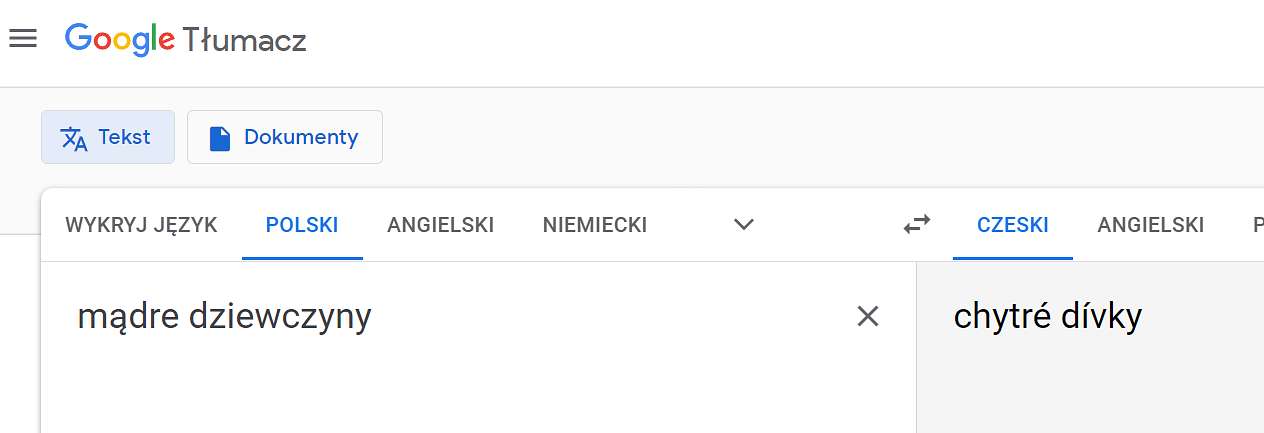Clear the source text with the X
This screenshot has width=1264, height=433.
coord(868,317)
